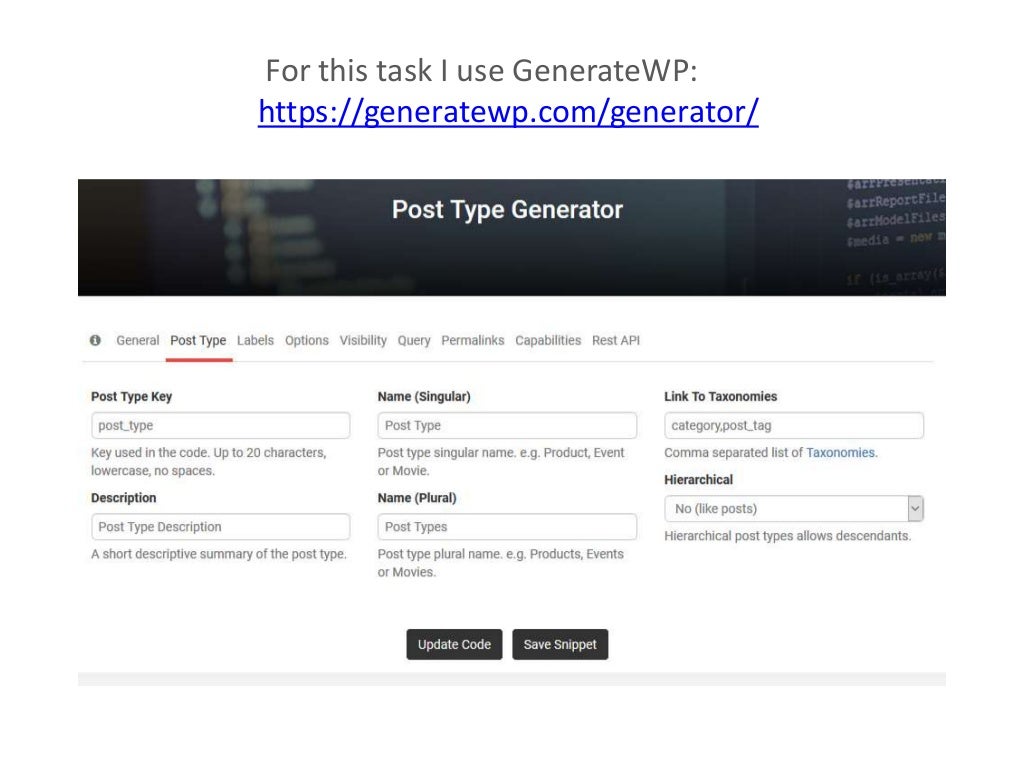Click 'A short descriptive summary' help text
Image resolution: width=1024 pixels, height=768 pixels.
(219, 554)
